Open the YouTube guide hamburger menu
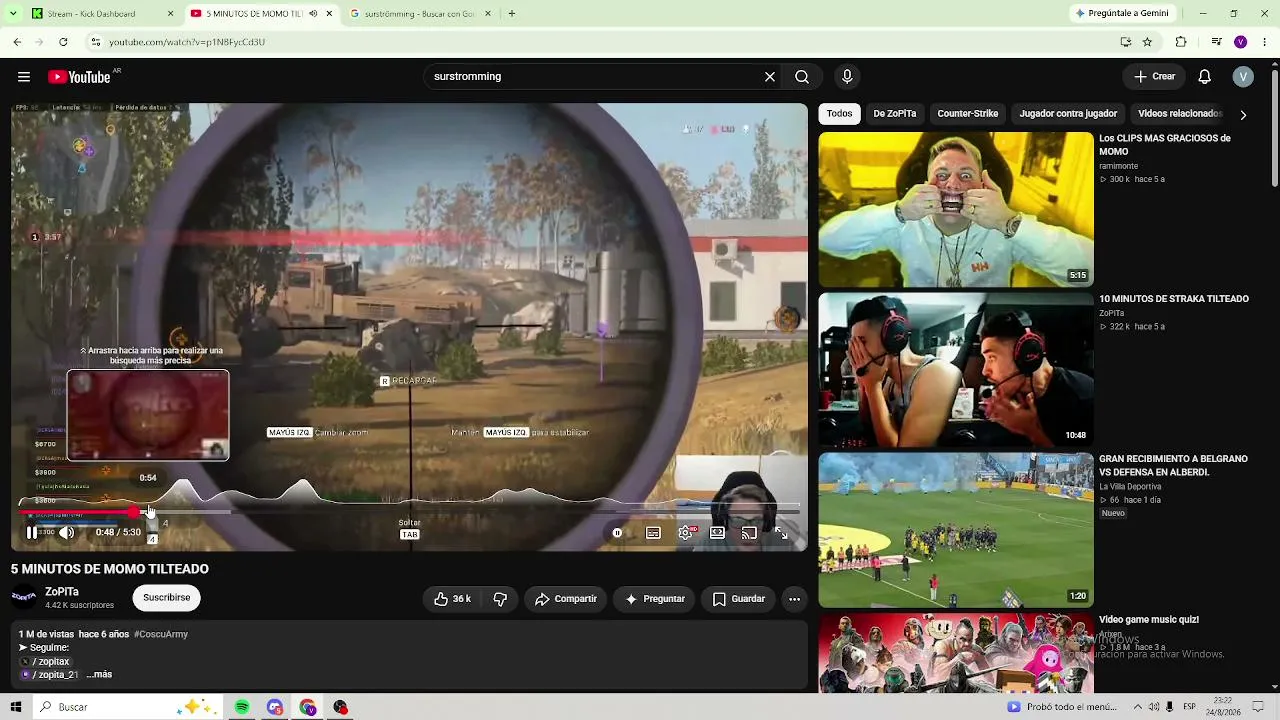The height and width of the screenshot is (720, 1280). click(x=24, y=77)
